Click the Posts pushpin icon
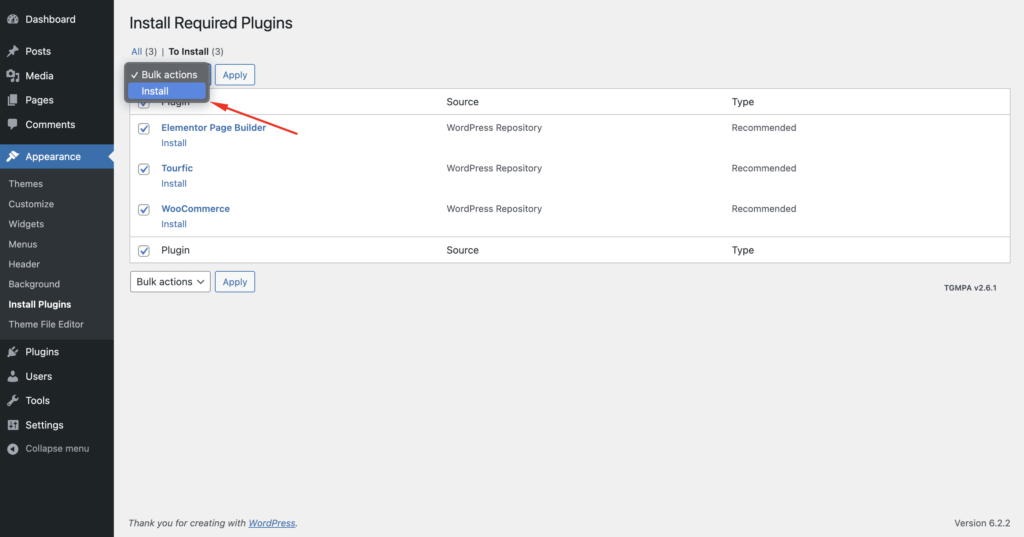The height and width of the screenshot is (537, 1024). [13, 51]
